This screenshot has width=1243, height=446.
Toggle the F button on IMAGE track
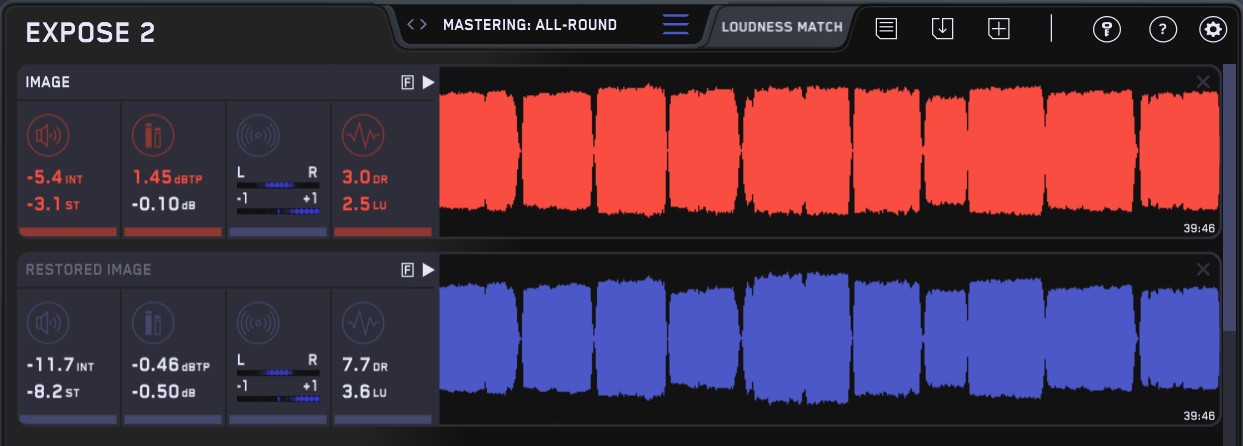407,83
